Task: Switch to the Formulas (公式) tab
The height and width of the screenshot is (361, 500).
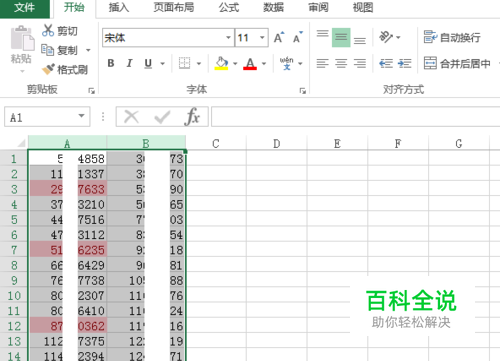Action: [x=229, y=7]
